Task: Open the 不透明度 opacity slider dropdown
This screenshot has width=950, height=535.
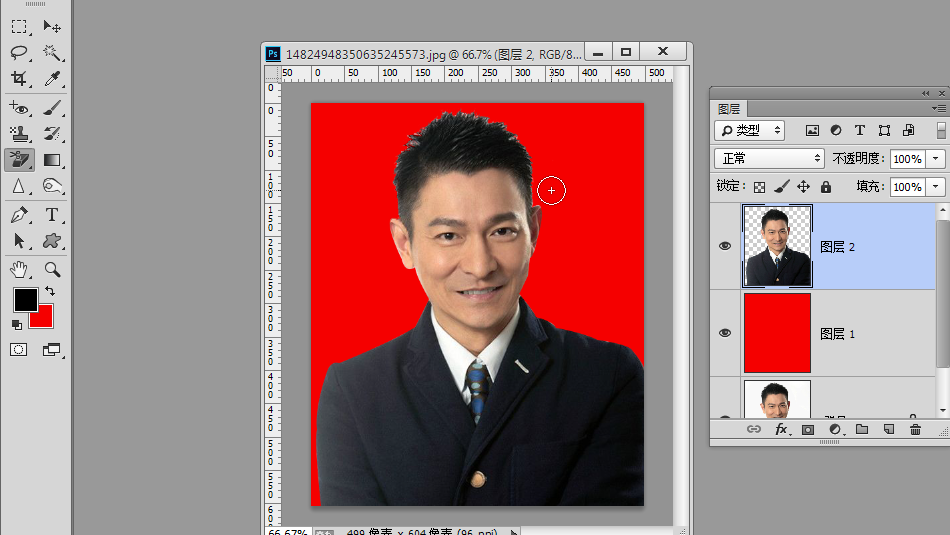Action: click(936, 159)
